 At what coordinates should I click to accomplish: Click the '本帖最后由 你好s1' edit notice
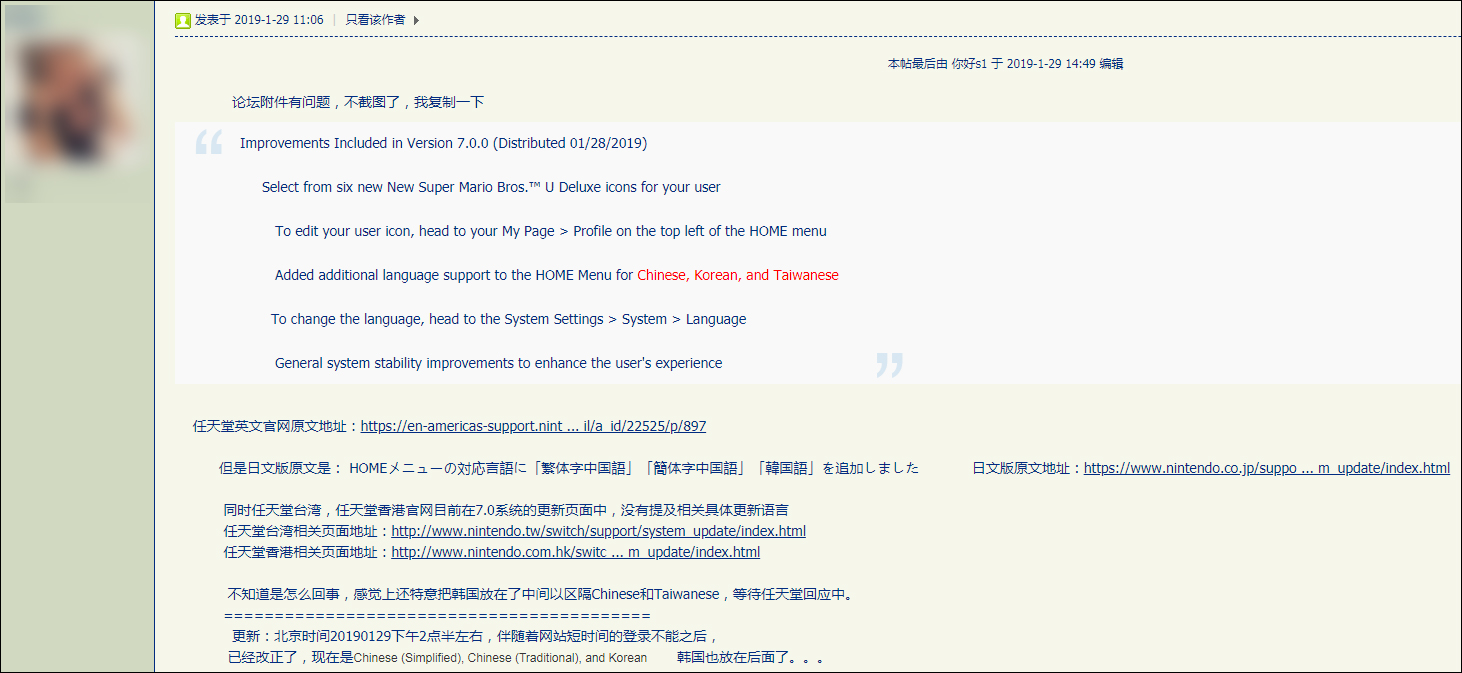click(x=1005, y=63)
